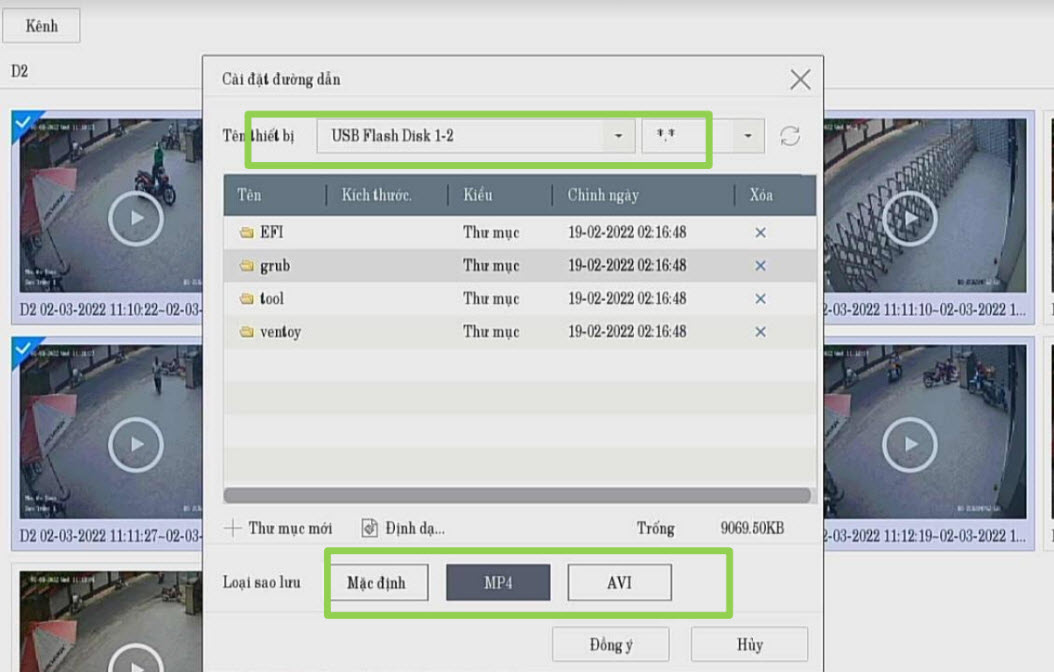Choose Mặc định backup type
The image size is (1054, 672).
tap(377, 583)
